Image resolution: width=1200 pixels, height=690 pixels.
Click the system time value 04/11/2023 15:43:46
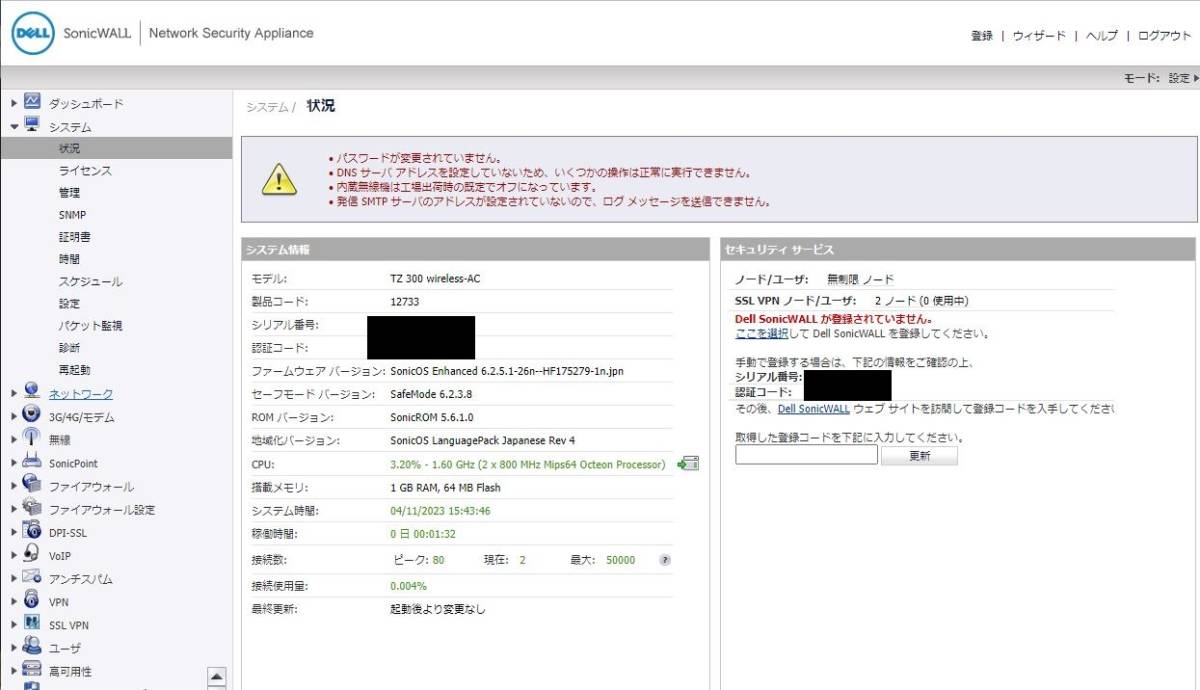(x=438, y=511)
